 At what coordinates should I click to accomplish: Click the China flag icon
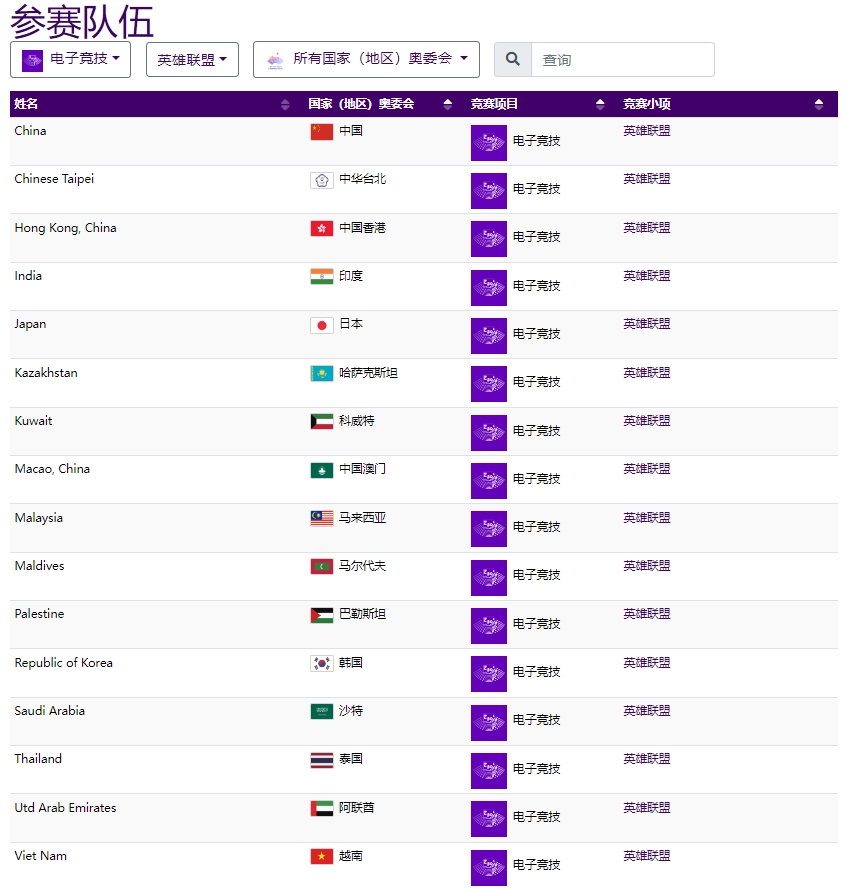click(322, 131)
